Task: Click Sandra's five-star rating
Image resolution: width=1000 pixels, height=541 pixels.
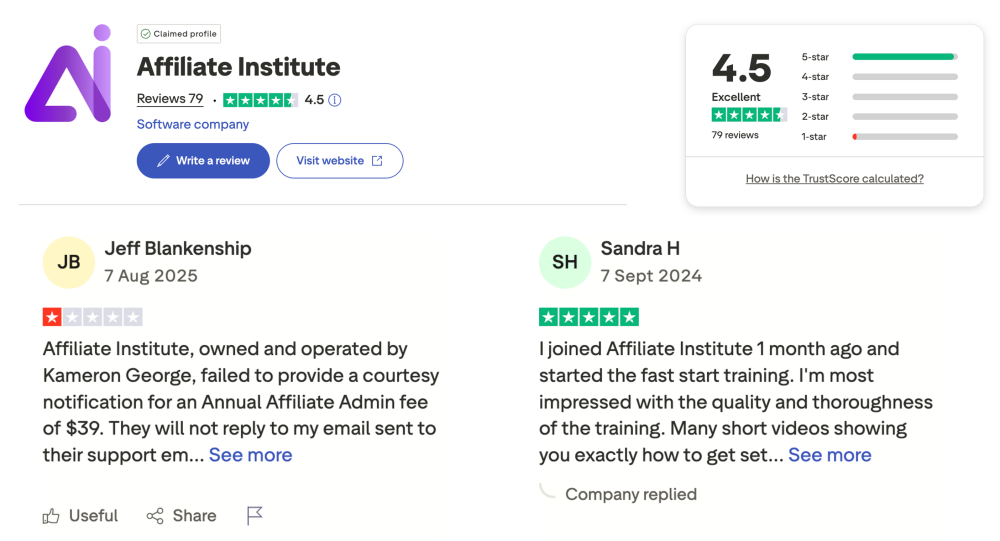Action: 588,317
